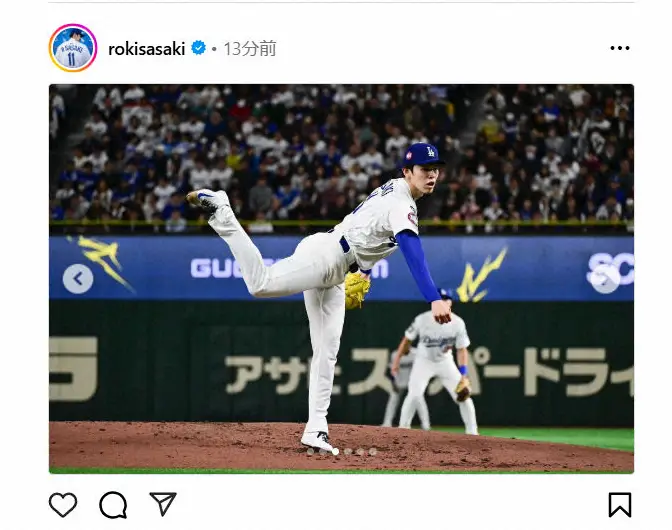Viewport: 672px width, 530px height.
Task: Click the 13分前 timestamp
Action: 250,48
